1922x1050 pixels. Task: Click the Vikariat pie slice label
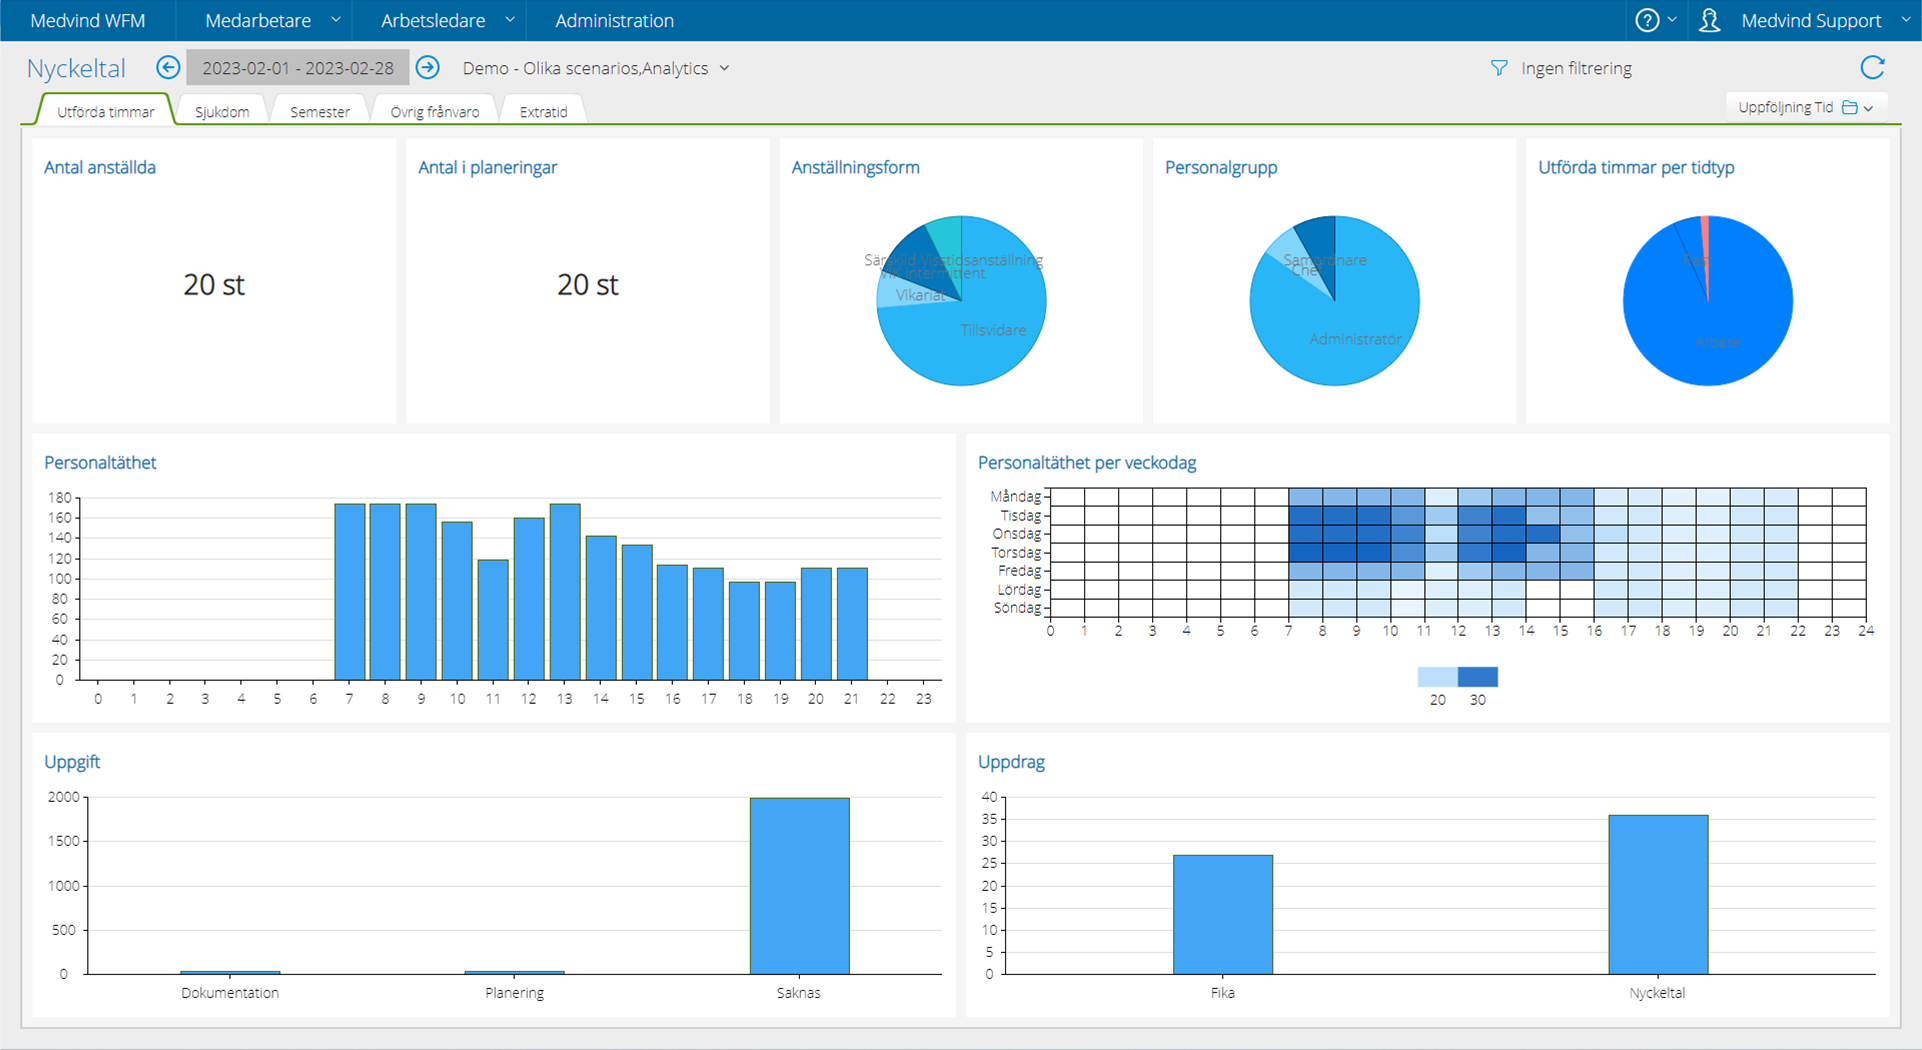tap(920, 295)
